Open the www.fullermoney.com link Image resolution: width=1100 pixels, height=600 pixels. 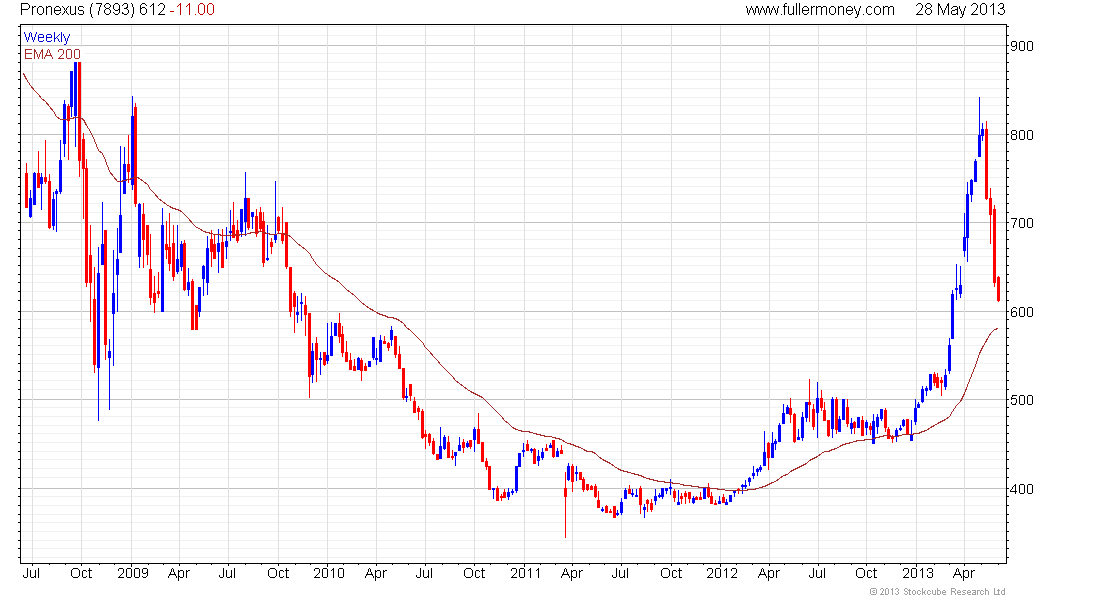(x=819, y=10)
